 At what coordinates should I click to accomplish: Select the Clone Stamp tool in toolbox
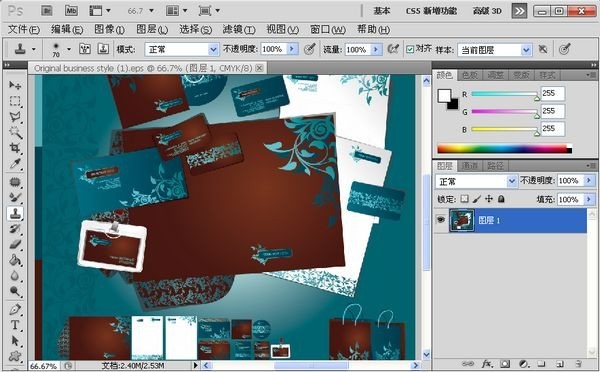click(15, 214)
